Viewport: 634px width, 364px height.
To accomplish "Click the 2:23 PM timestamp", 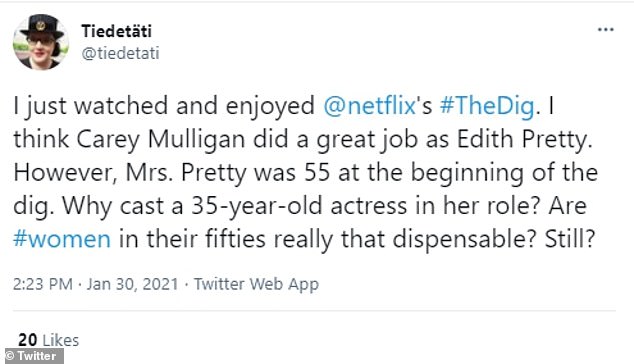I will 43,284.
